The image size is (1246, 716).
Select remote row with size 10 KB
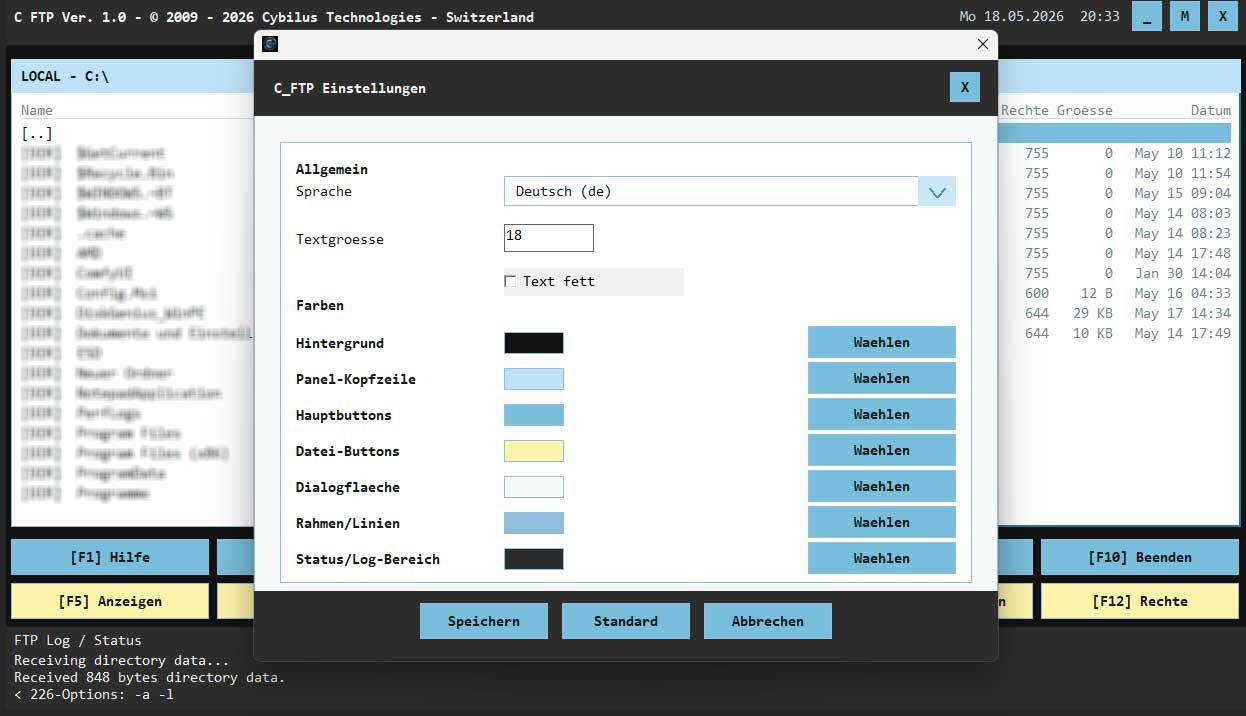(1116, 334)
